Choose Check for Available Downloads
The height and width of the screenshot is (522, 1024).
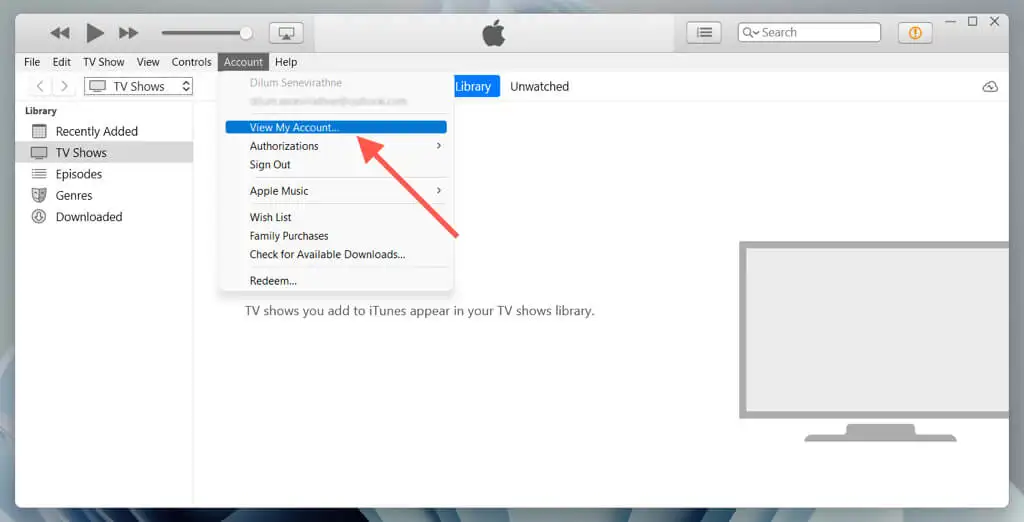[x=336, y=254]
